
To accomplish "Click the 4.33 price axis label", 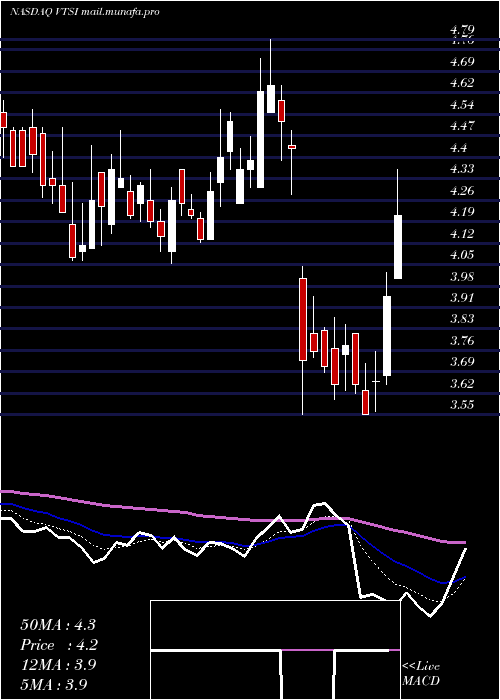I will pyautogui.click(x=462, y=169).
